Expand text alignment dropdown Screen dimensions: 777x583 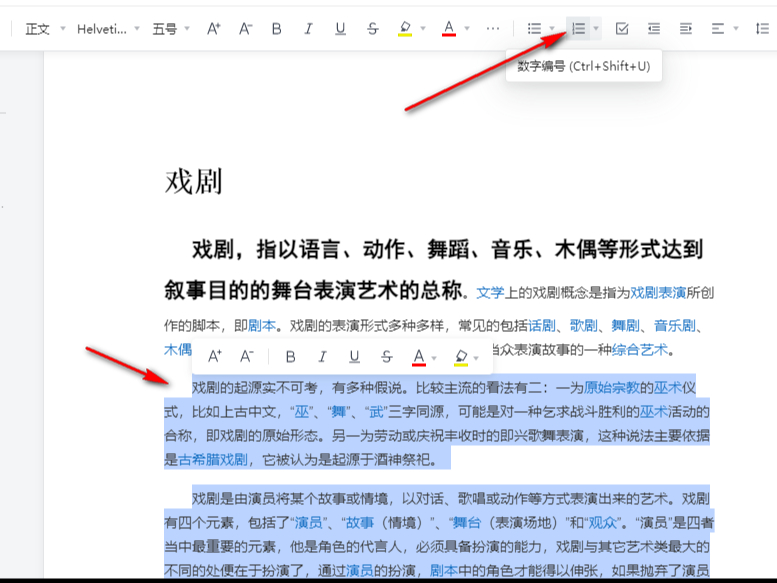click(736, 29)
